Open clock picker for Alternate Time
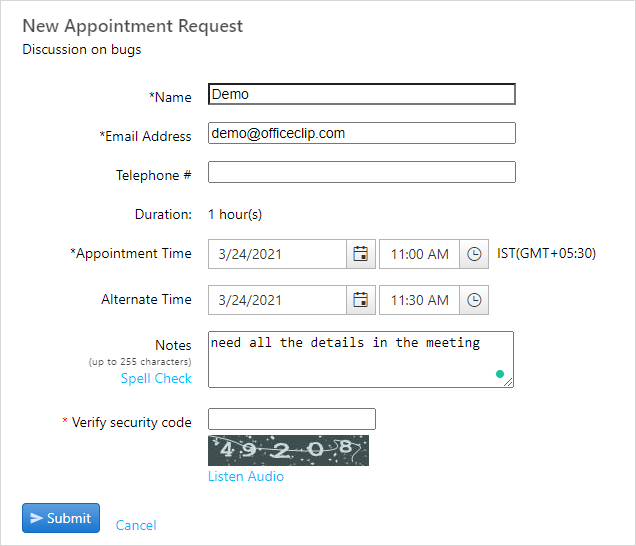Viewport: 636px width, 546px height. tap(474, 300)
